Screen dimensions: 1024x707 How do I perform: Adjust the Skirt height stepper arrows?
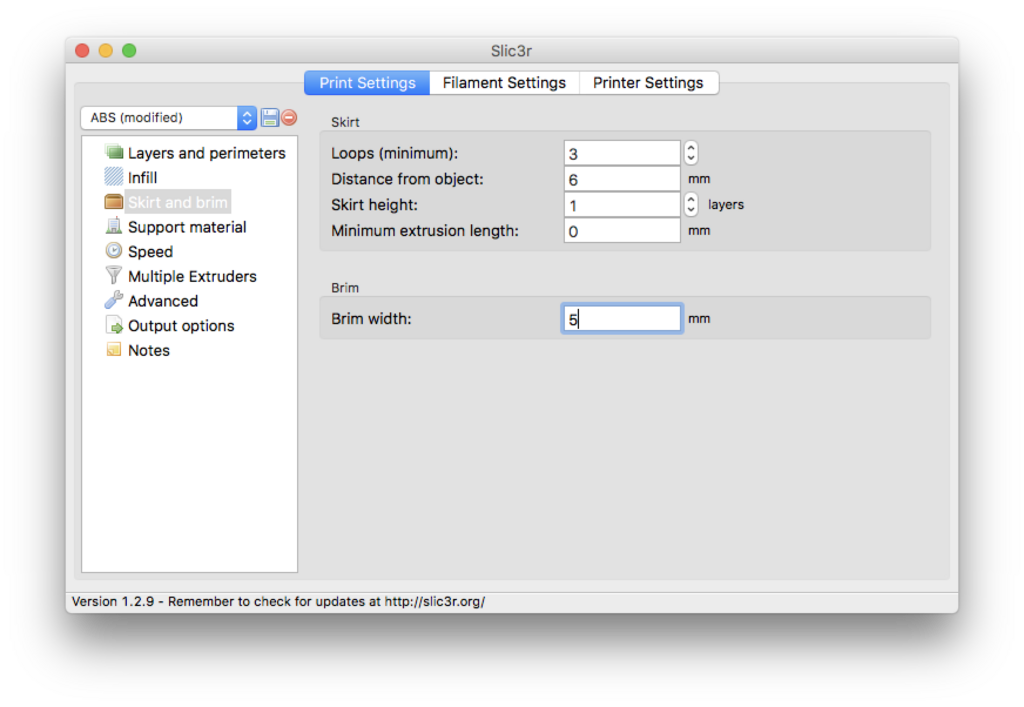tap(691, 205)
